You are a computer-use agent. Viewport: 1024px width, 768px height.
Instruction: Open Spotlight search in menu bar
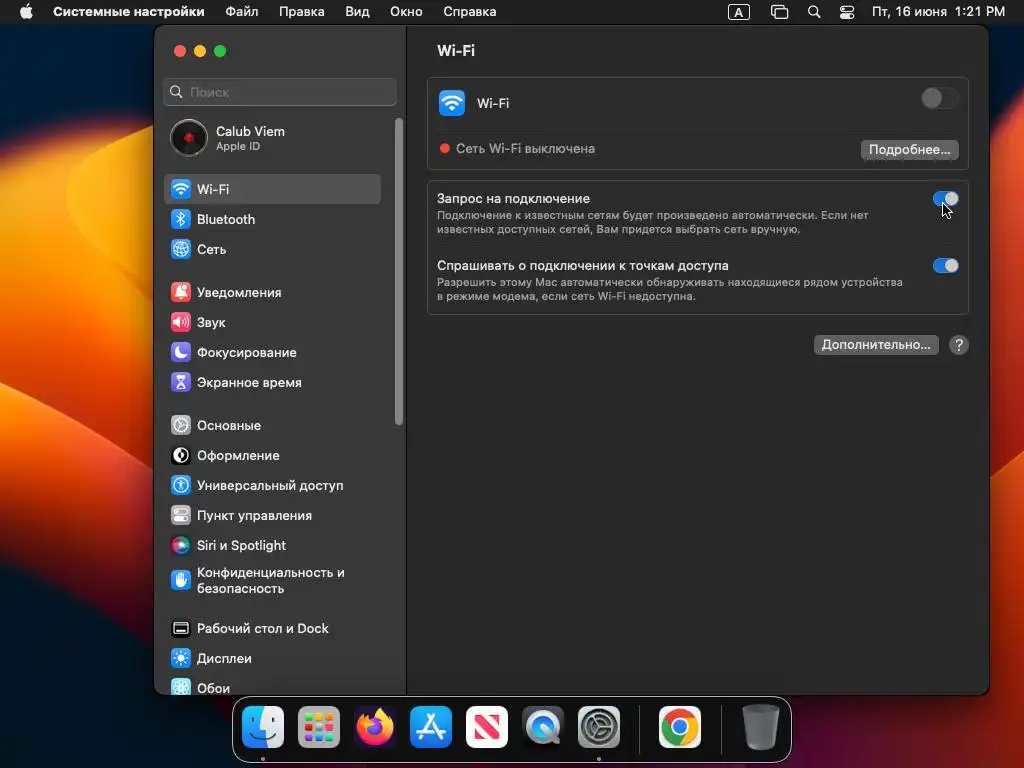pyautogui.click(x=814, y=12)
